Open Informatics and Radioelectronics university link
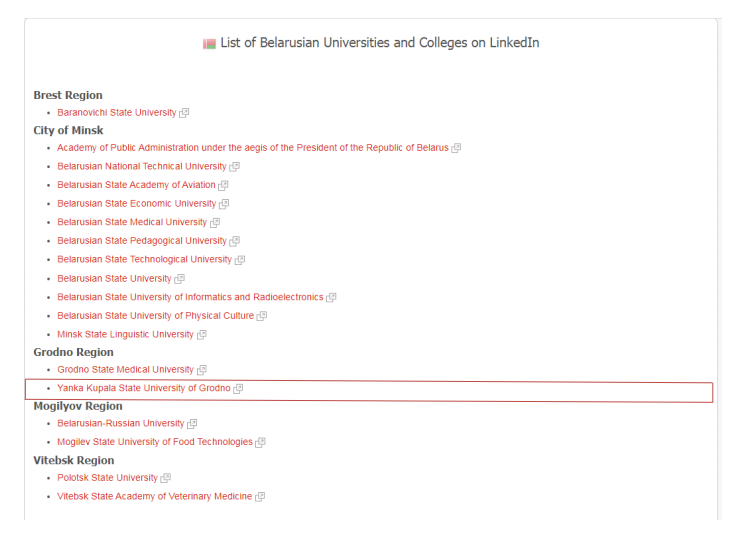This screenshot has width=739, height=543. coord(190,297)
